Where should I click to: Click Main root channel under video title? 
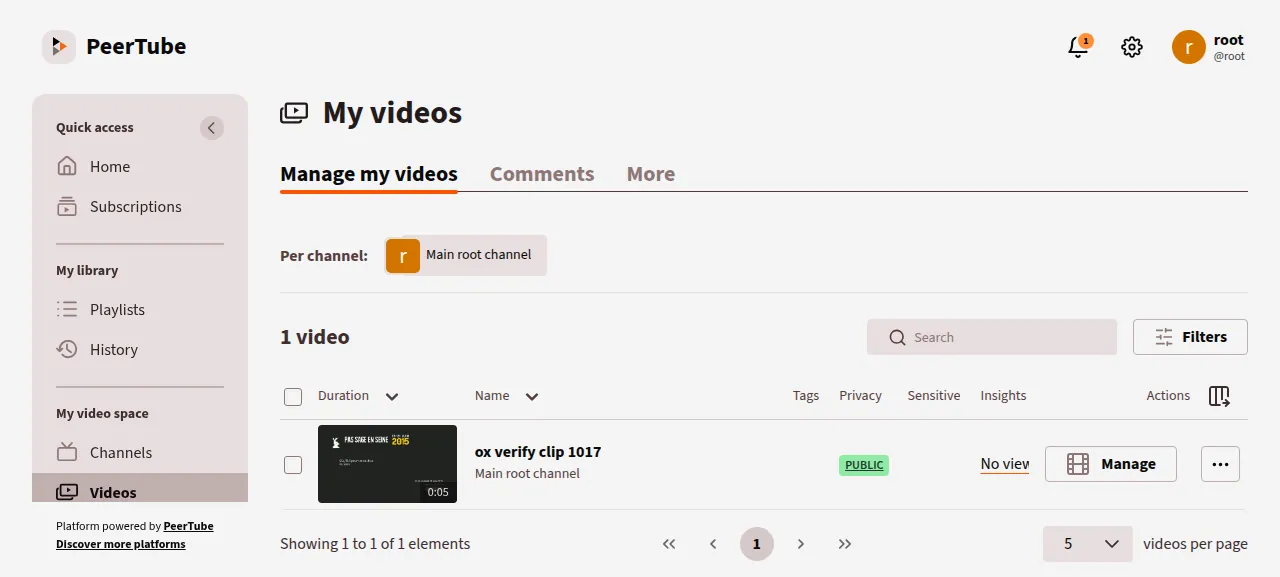point(527,474)
